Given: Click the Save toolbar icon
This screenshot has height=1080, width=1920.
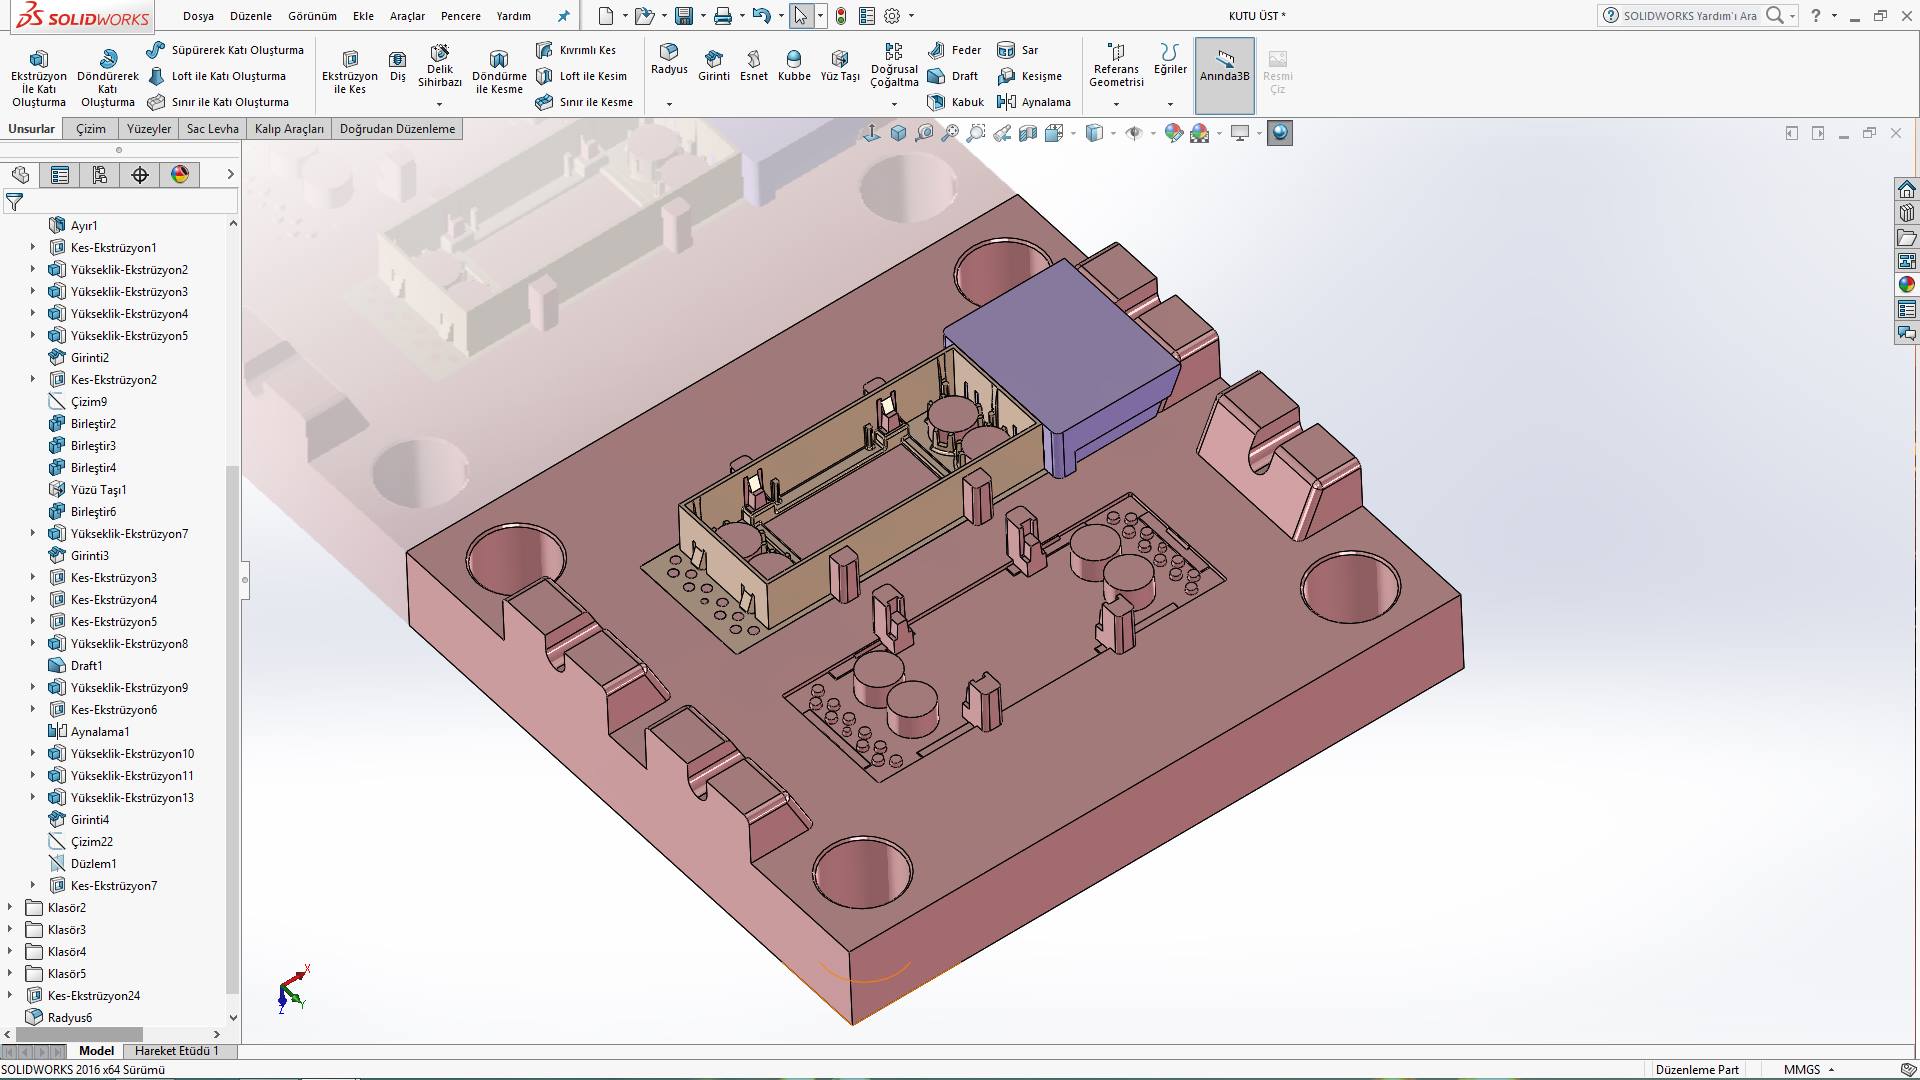Looking at the screenshot, I should click(684, 16).
